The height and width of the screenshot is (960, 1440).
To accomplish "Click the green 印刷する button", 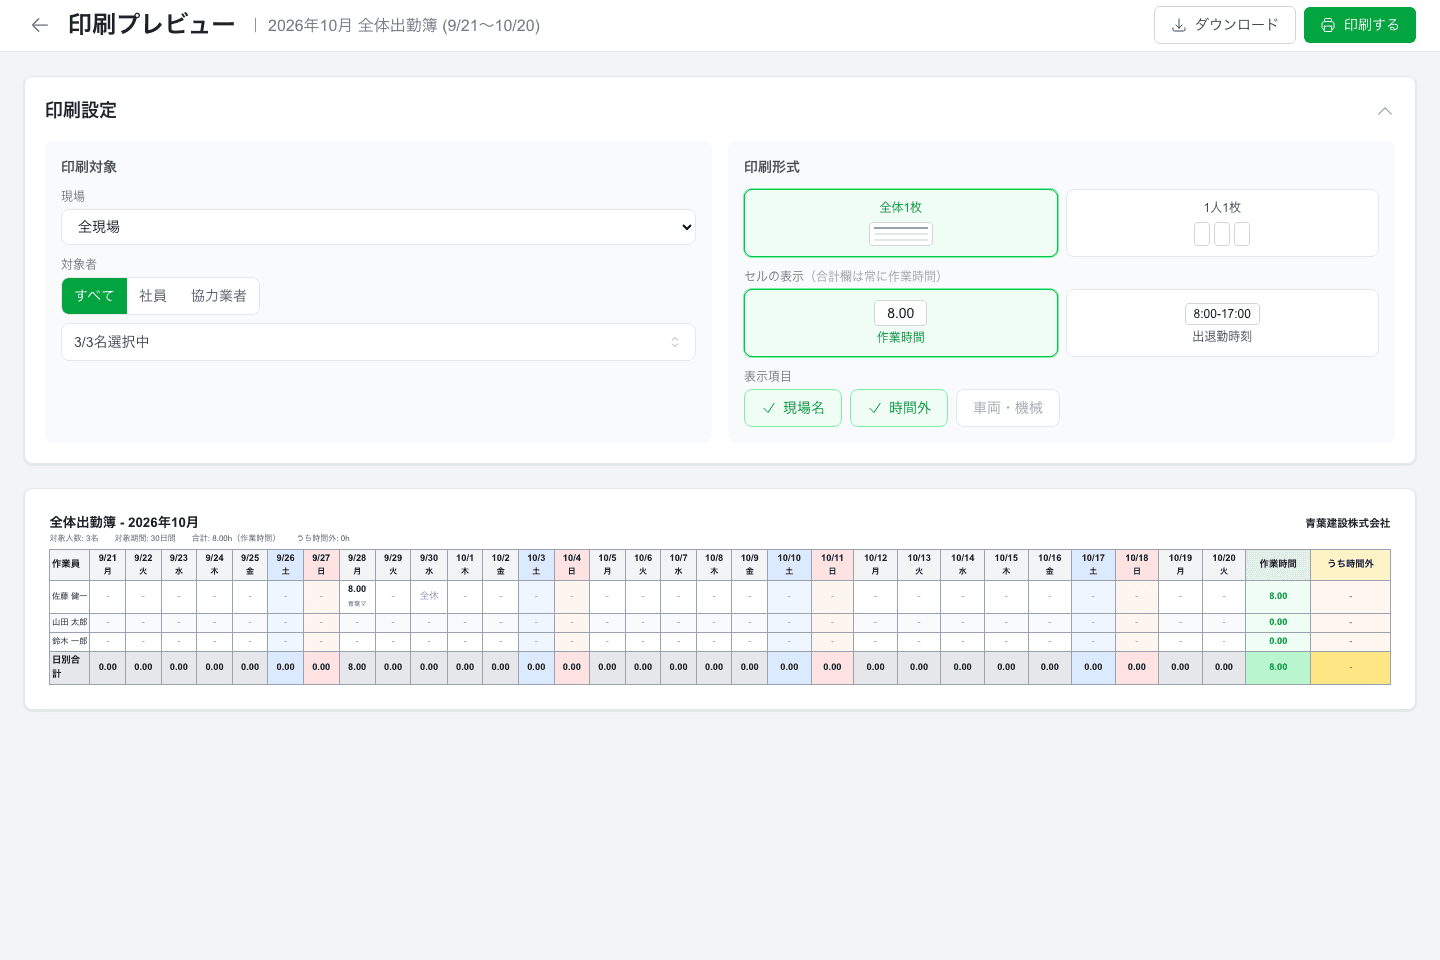I will (1360, 25).
